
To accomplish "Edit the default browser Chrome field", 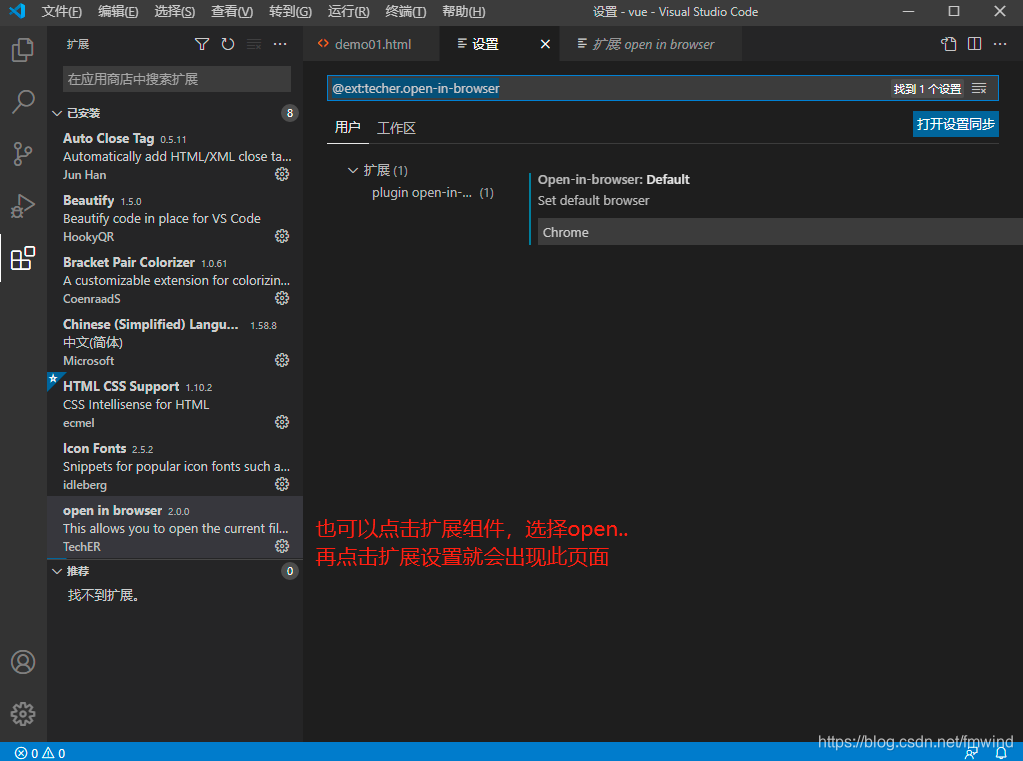I will [x=780, y=232].
